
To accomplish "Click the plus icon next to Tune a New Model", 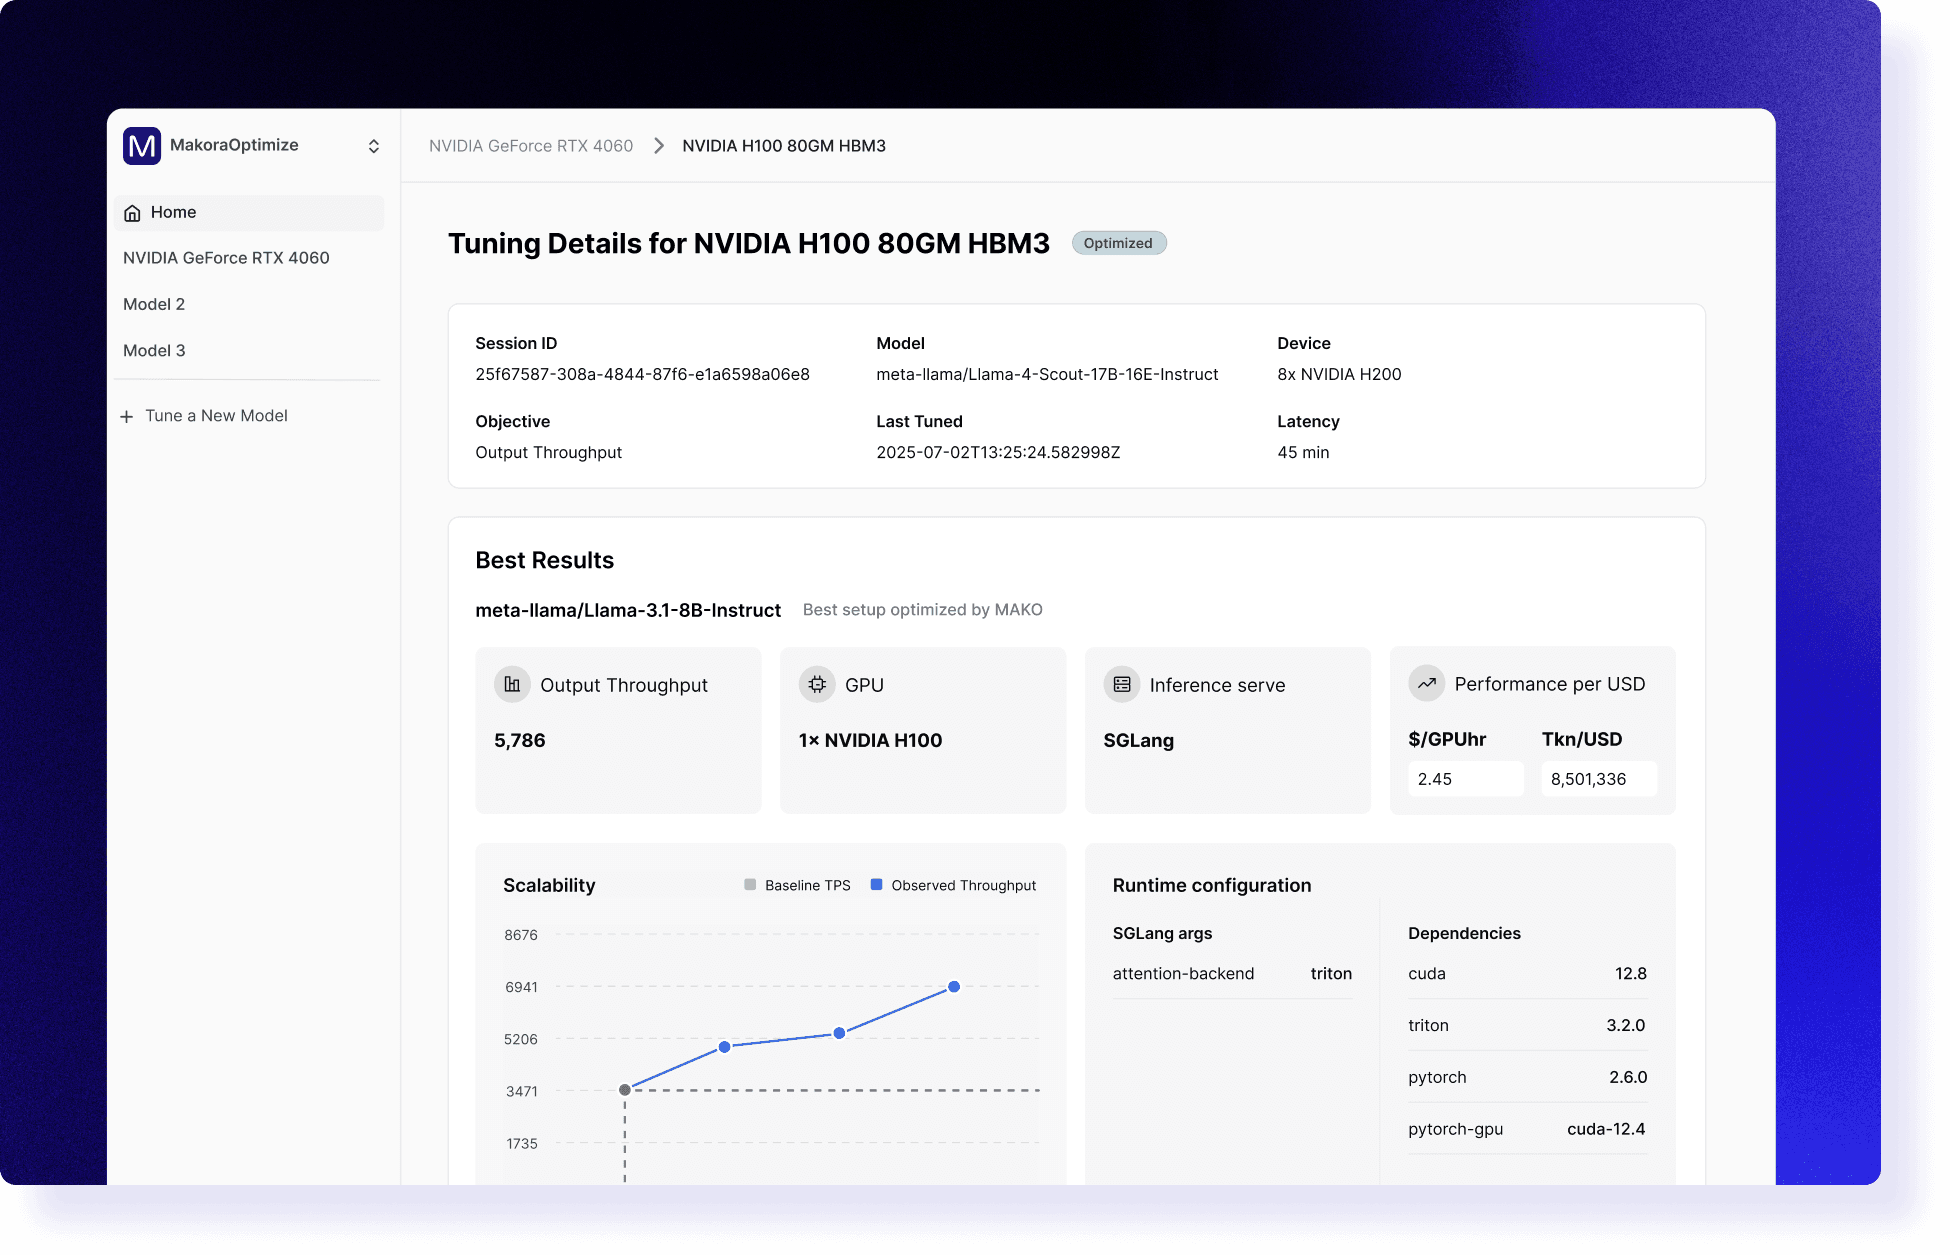I will click(x=127, y=416).
